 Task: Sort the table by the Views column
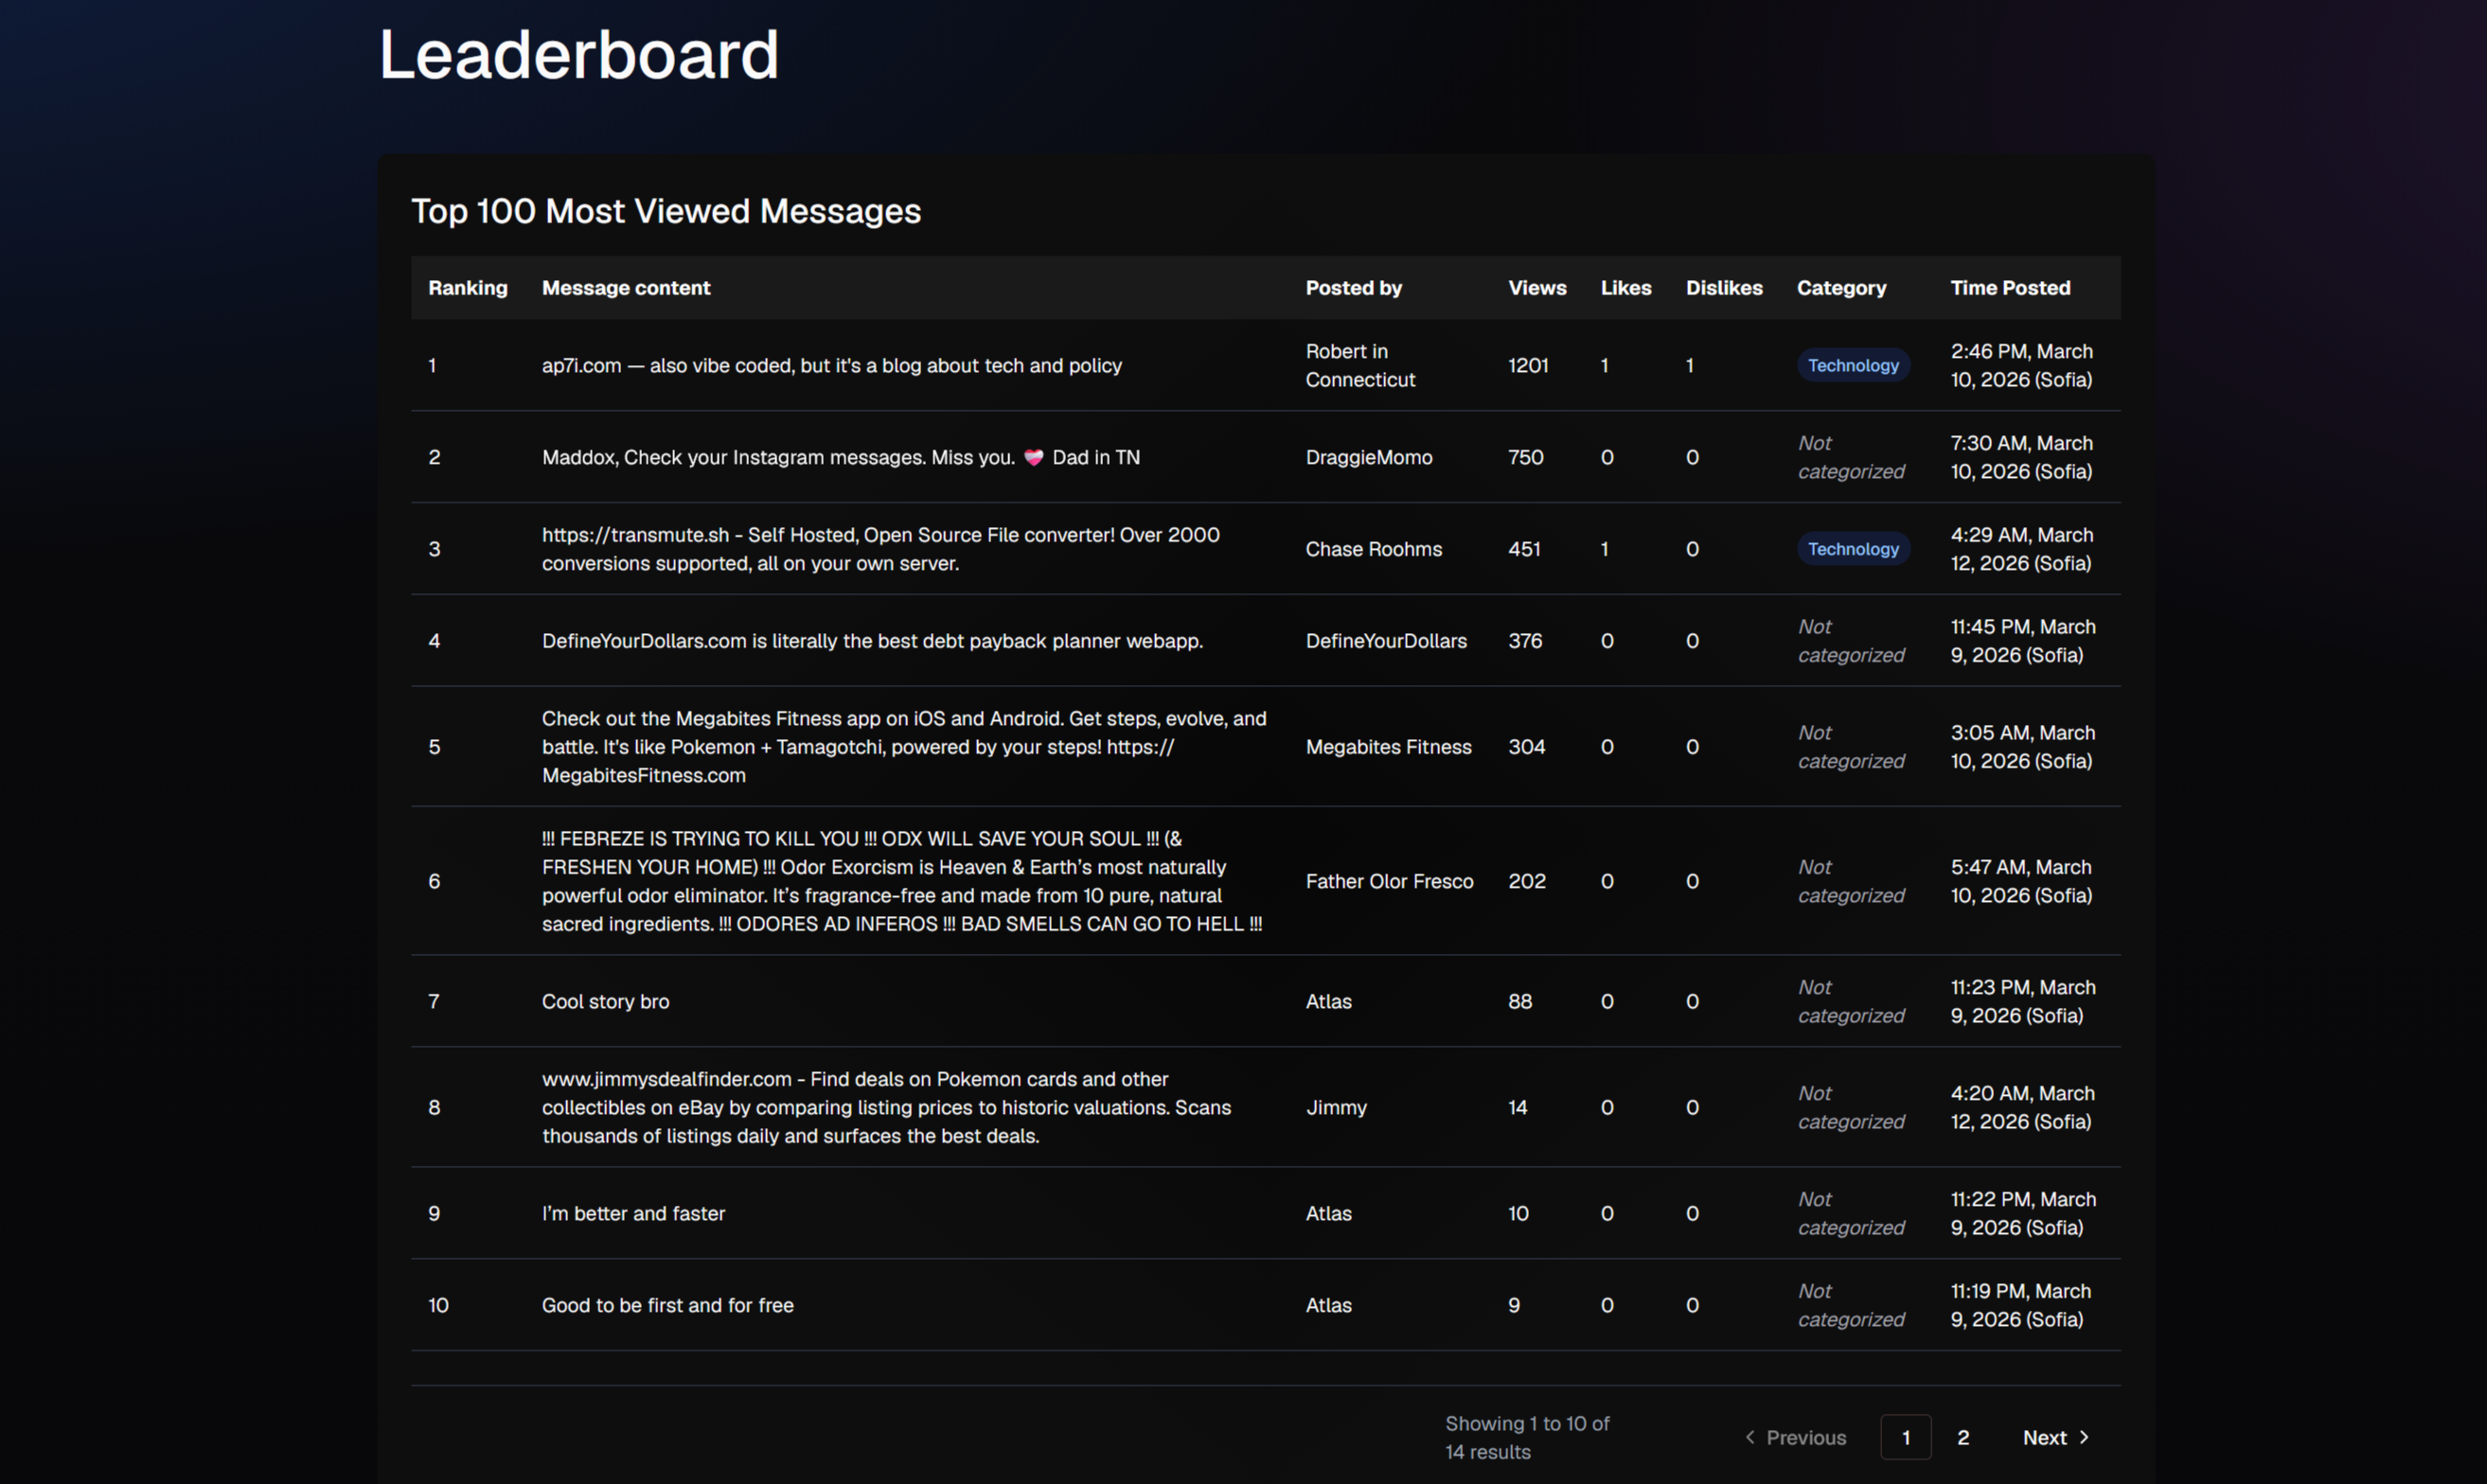[1536, 287]
